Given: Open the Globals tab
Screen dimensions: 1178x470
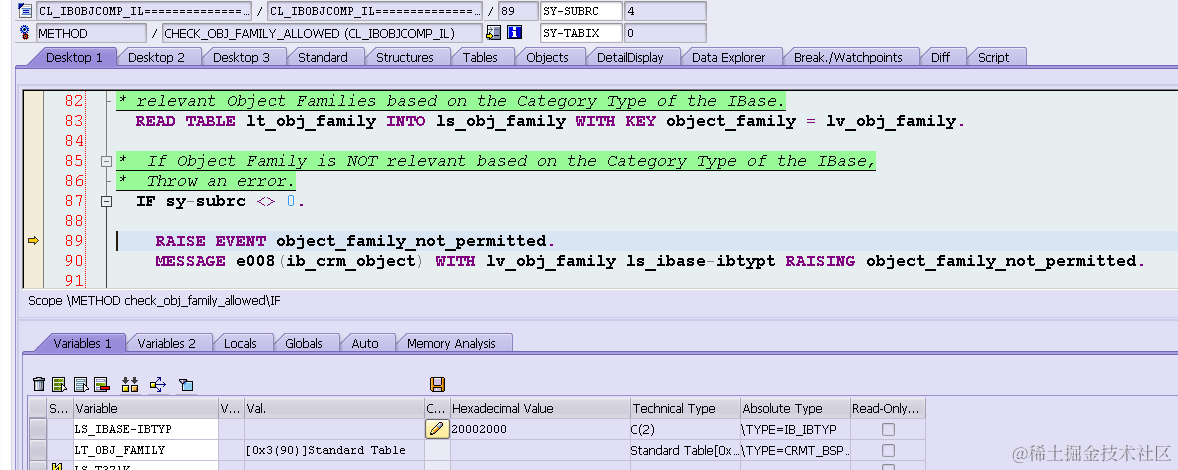Looking at the screenshot, I should click(x=304, y=343).
